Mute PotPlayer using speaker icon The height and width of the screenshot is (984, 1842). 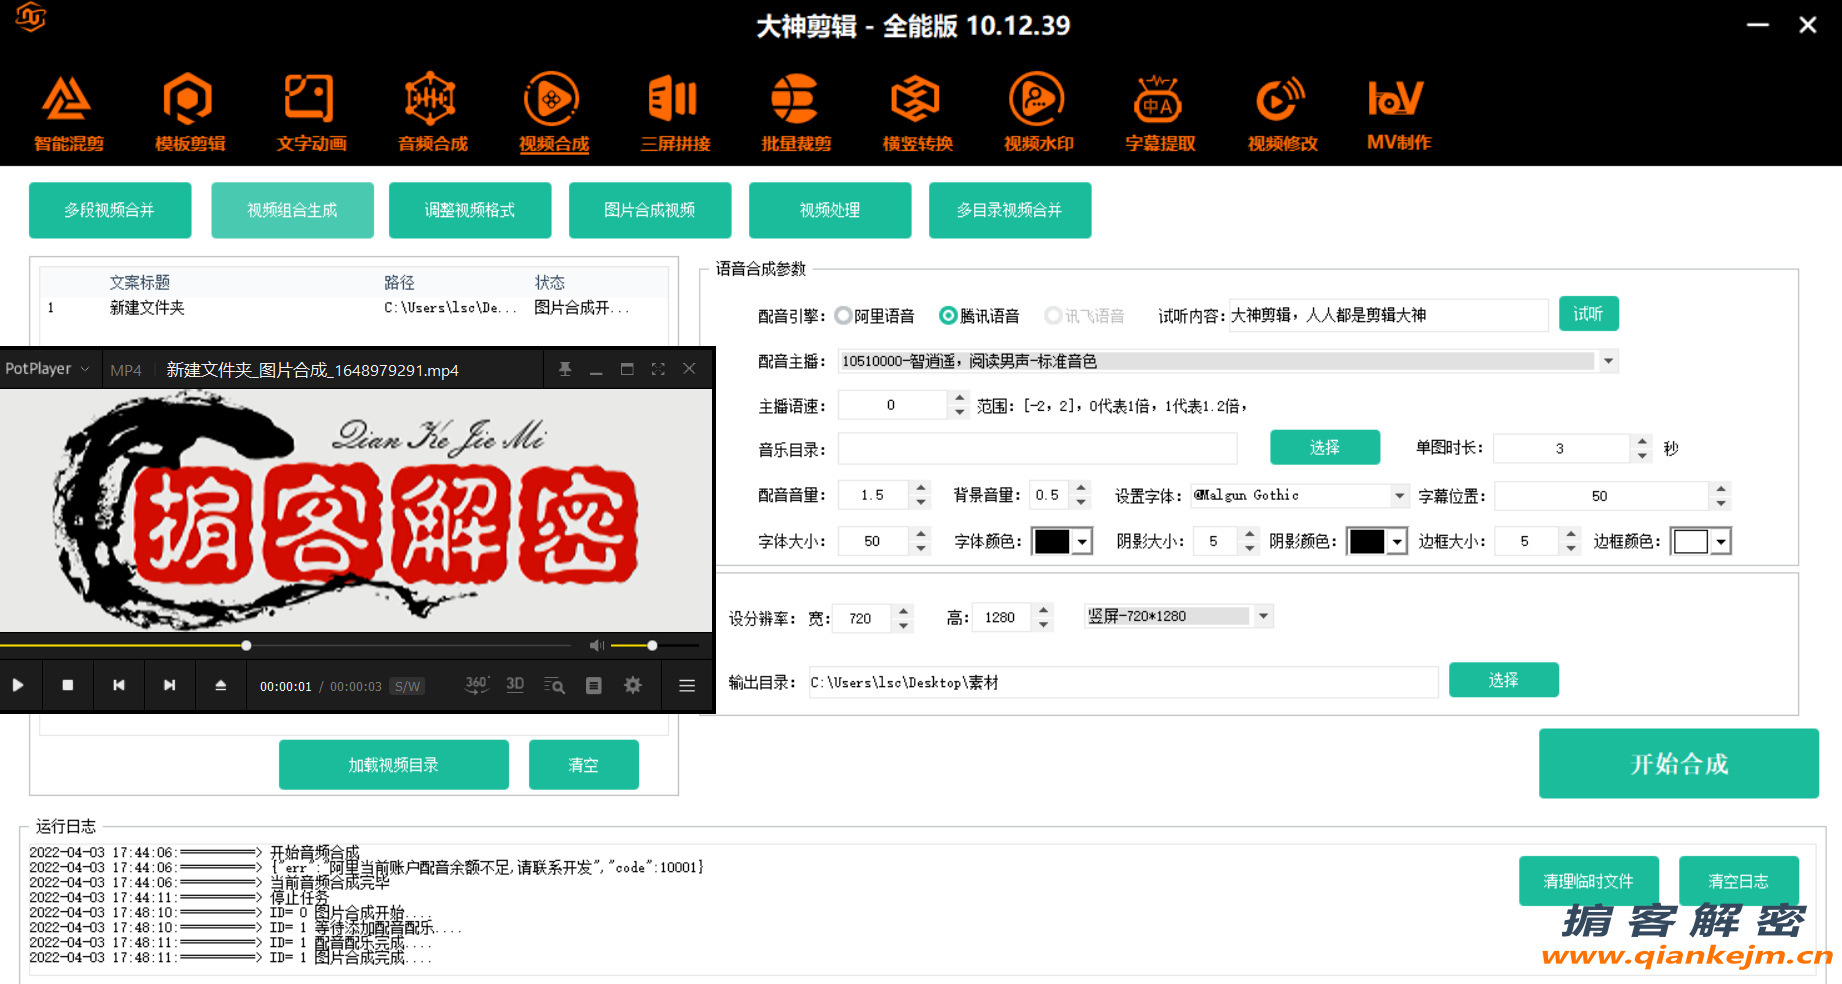[x=597, y=646]
